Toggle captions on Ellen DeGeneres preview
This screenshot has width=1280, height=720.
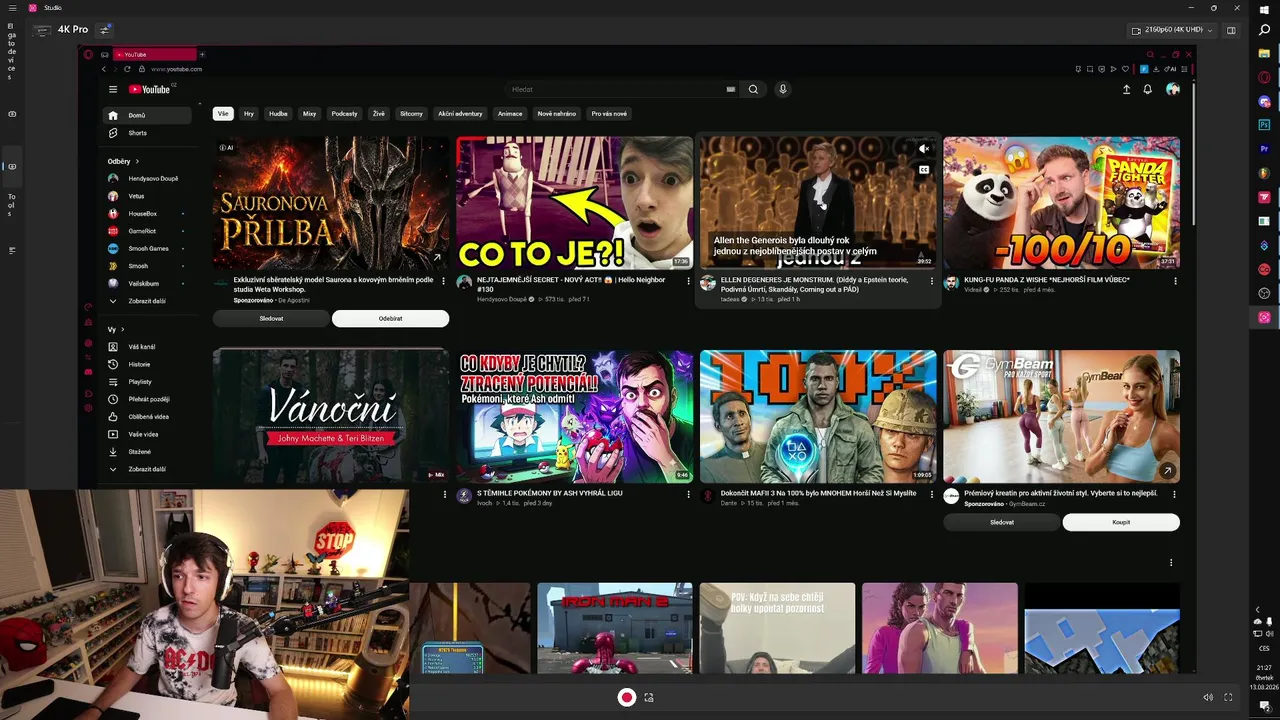click(x=925, y=170)
